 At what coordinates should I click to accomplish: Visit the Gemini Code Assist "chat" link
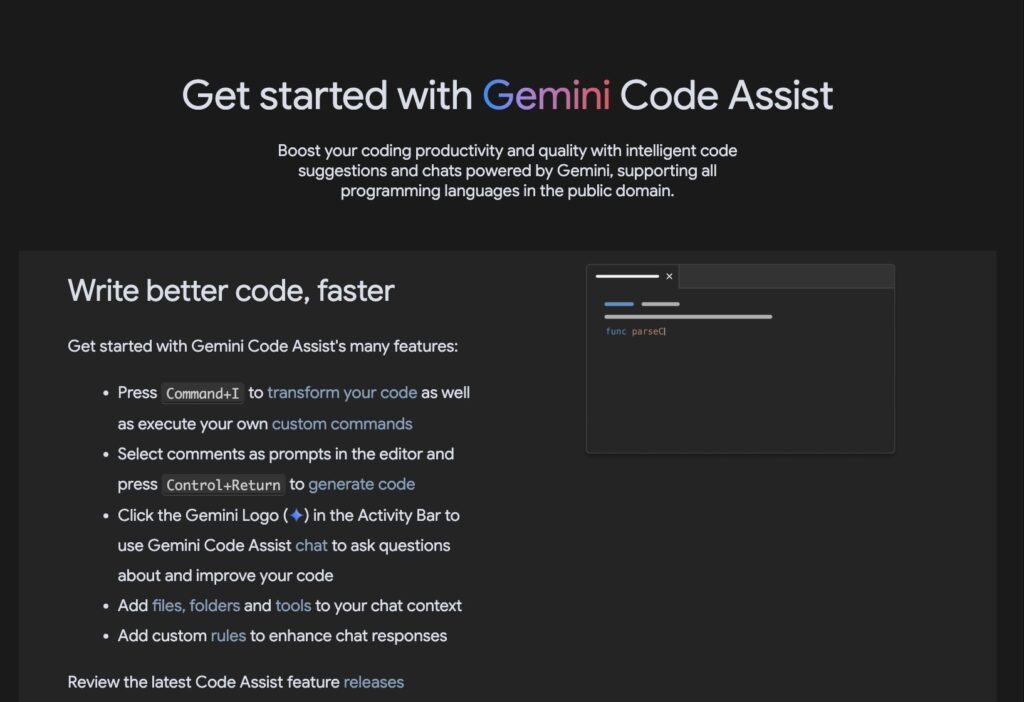tap(311, 545)
